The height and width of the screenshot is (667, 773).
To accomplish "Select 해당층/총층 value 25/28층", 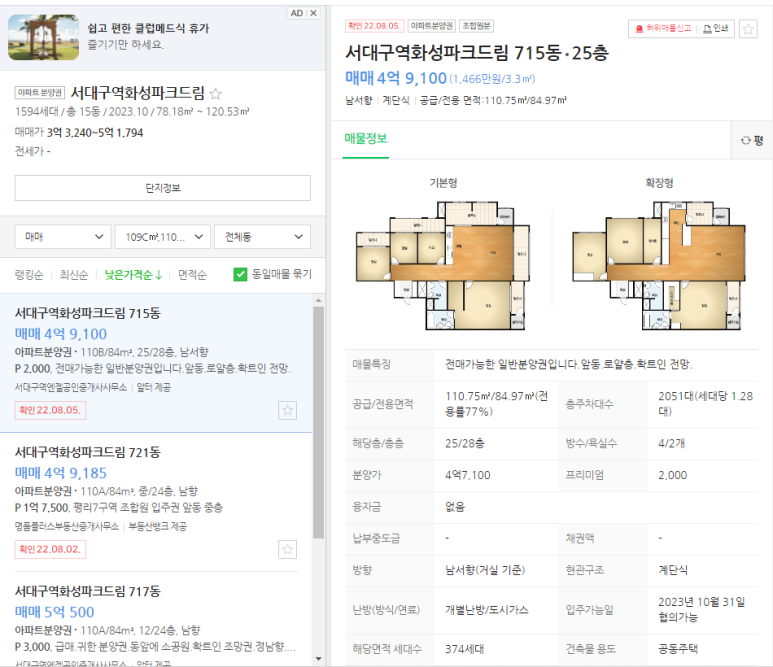I will tap(464, 443).
